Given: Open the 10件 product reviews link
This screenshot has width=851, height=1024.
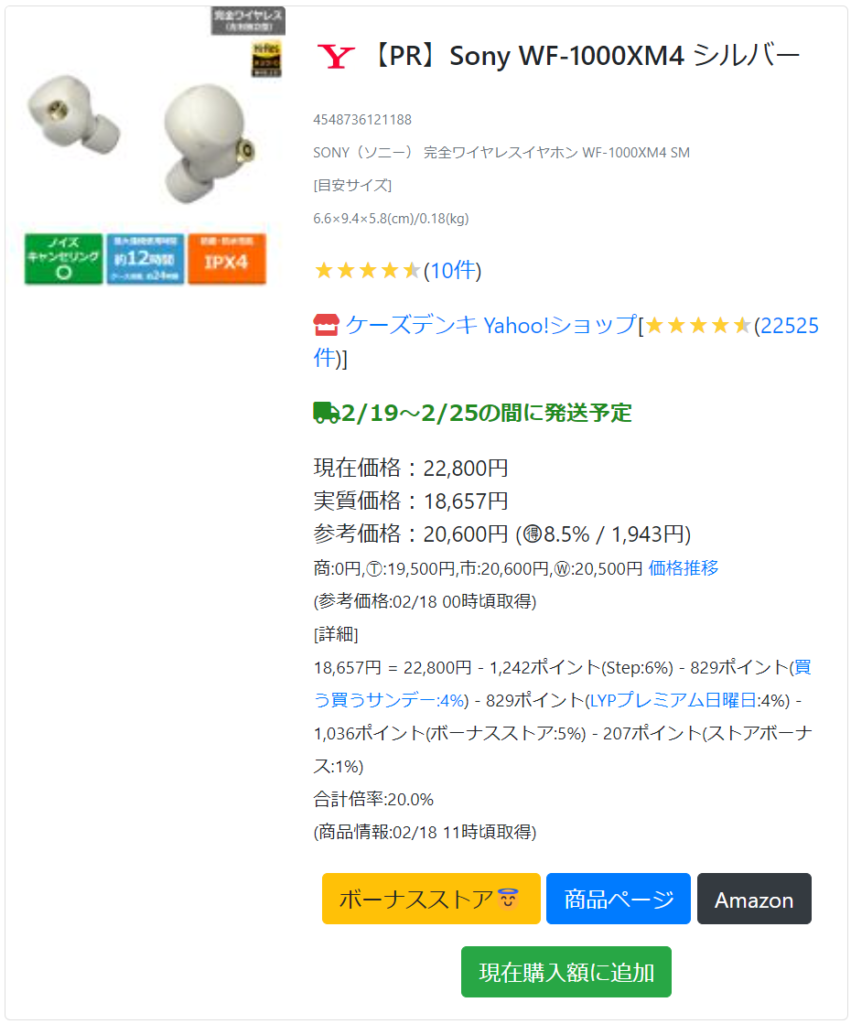Looking at the screenshot, I should tap(452, 270).
